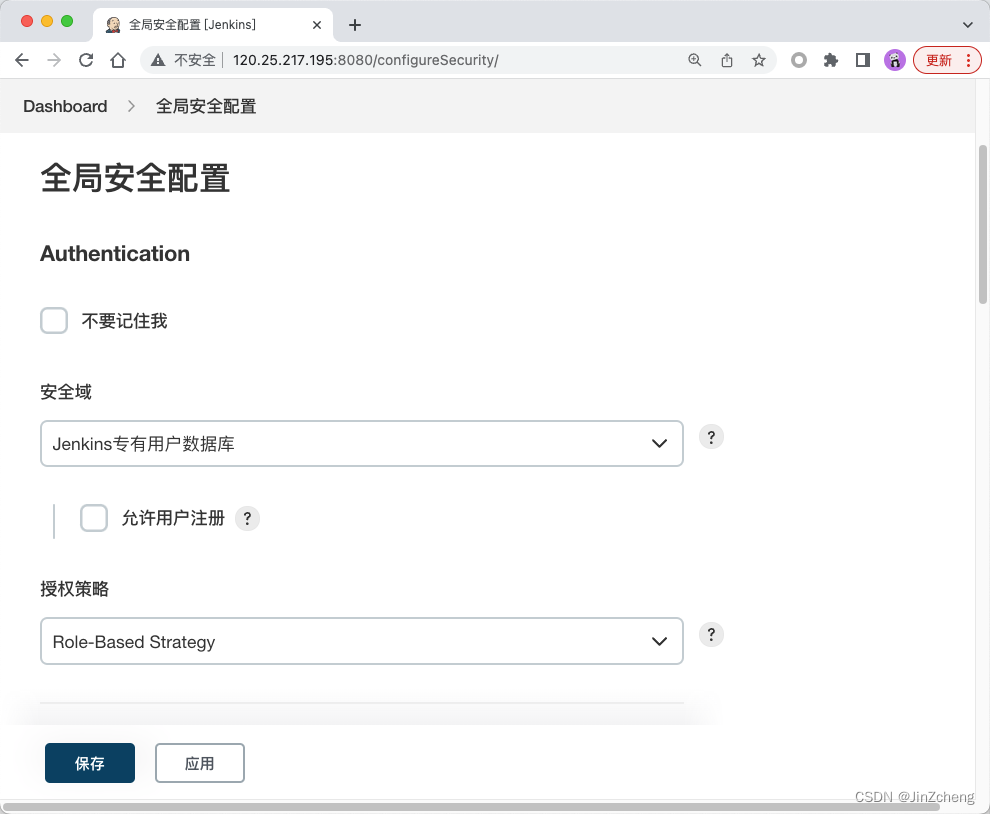
Task: Open the 授权策略 Role-Based Strategy dropdown
Action: pyautogui.click(x=362, y=641)
